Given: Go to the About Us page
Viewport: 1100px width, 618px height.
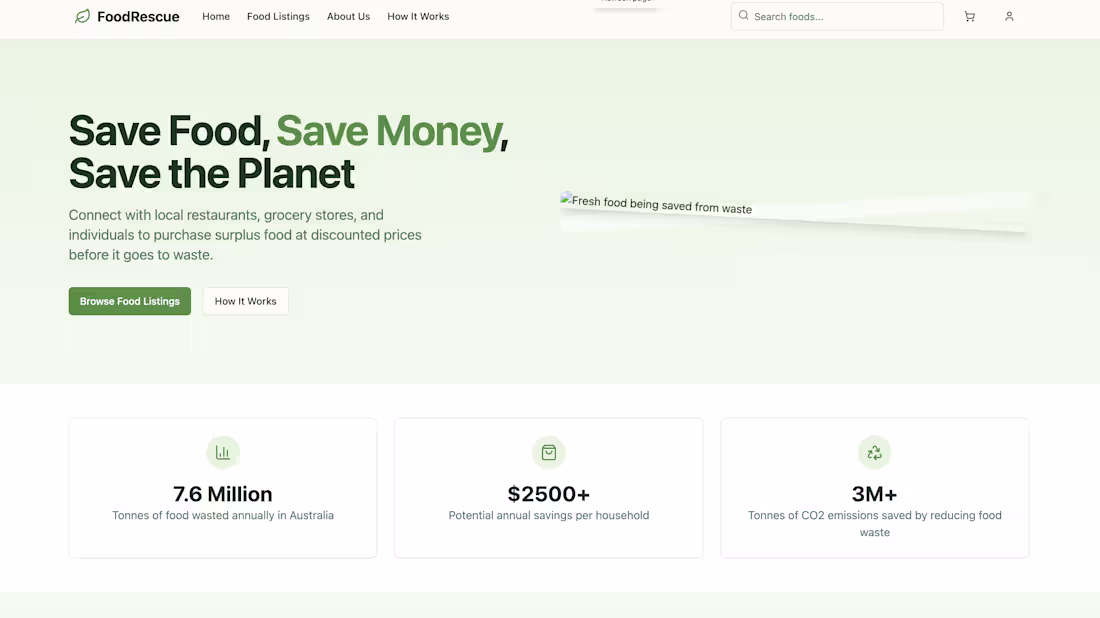Looking at the screenshot, I should click(x=348, y=16).
